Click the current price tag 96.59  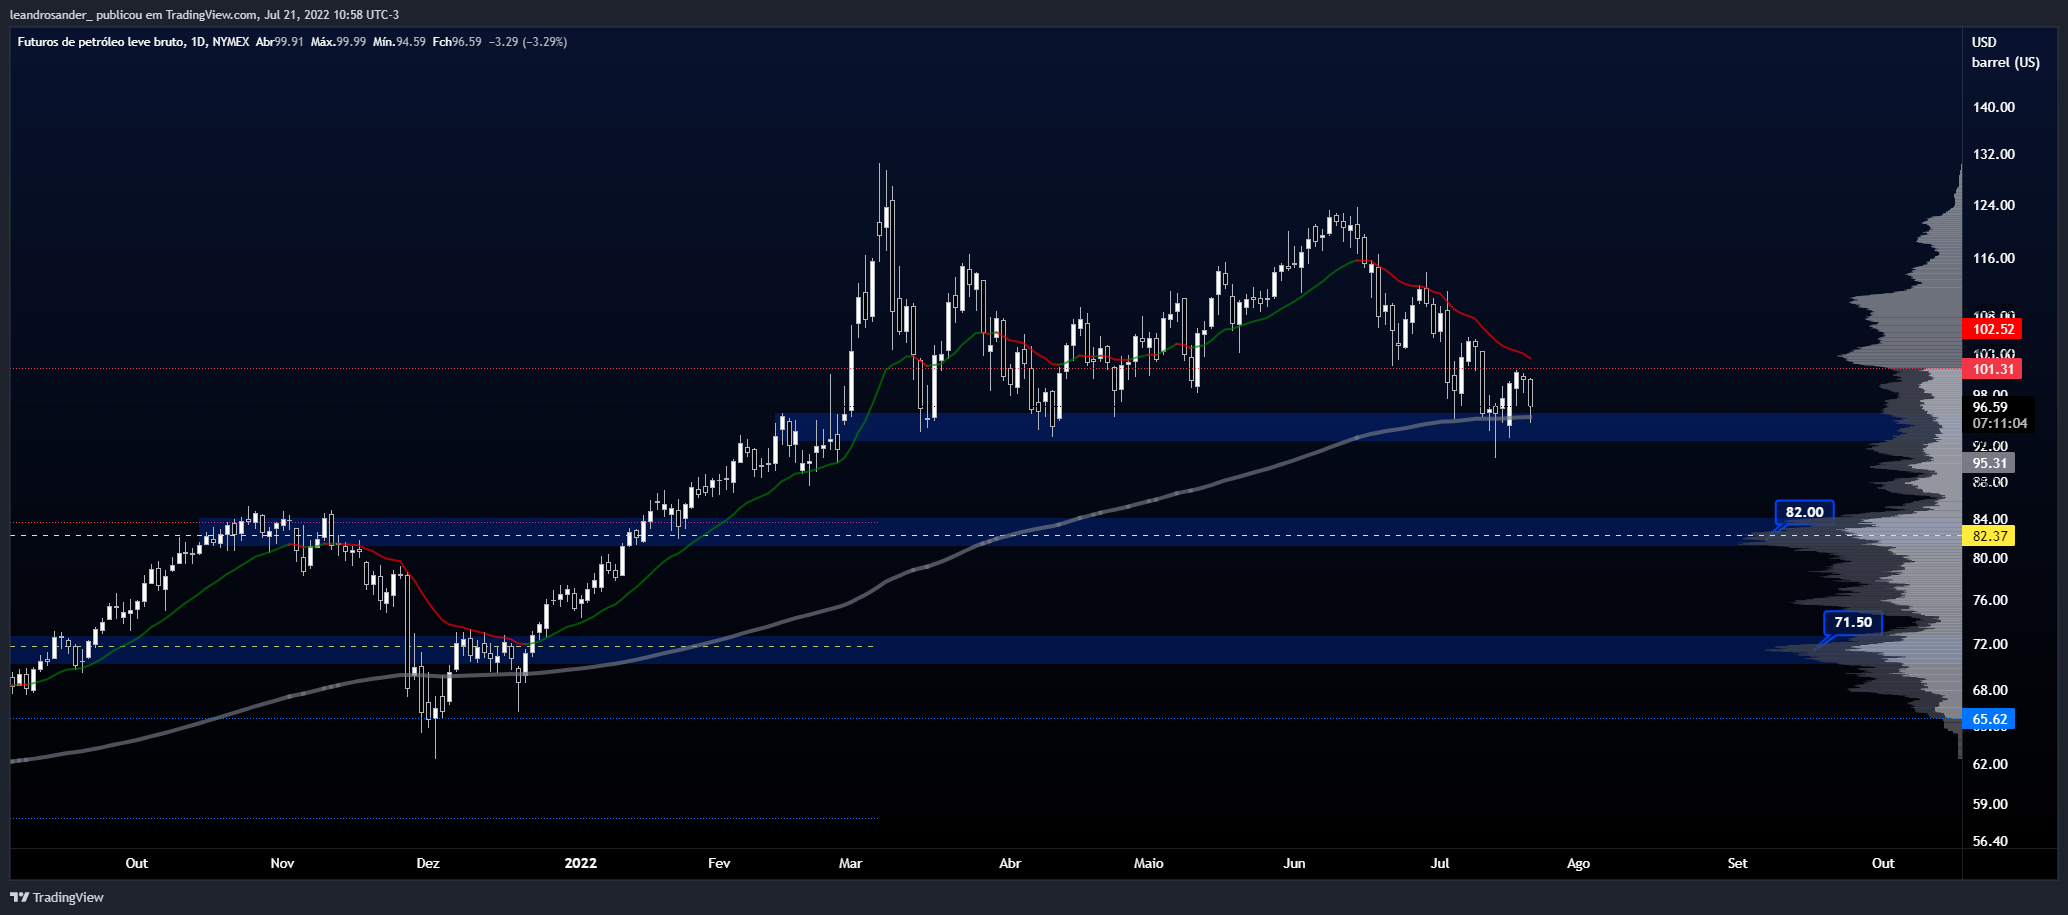pos(1990,407)
